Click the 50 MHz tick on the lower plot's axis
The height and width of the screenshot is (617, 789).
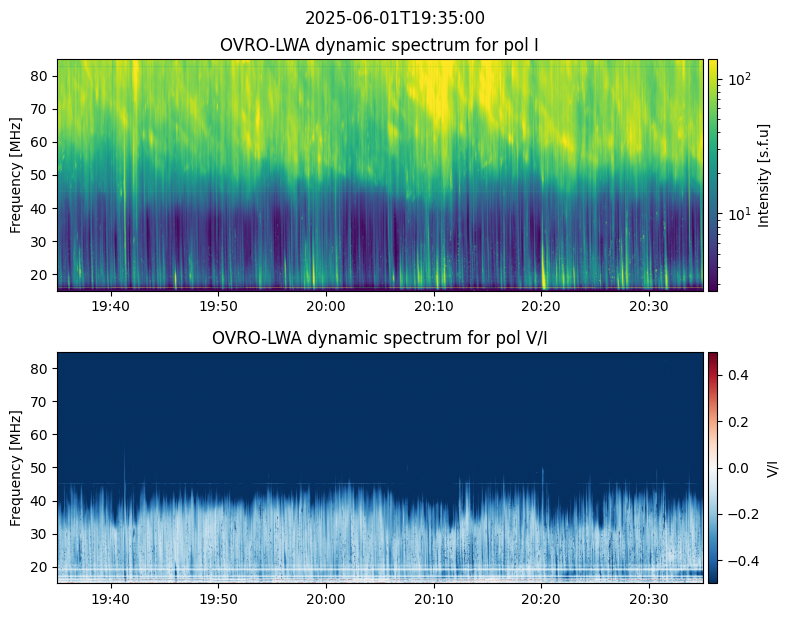42,467
